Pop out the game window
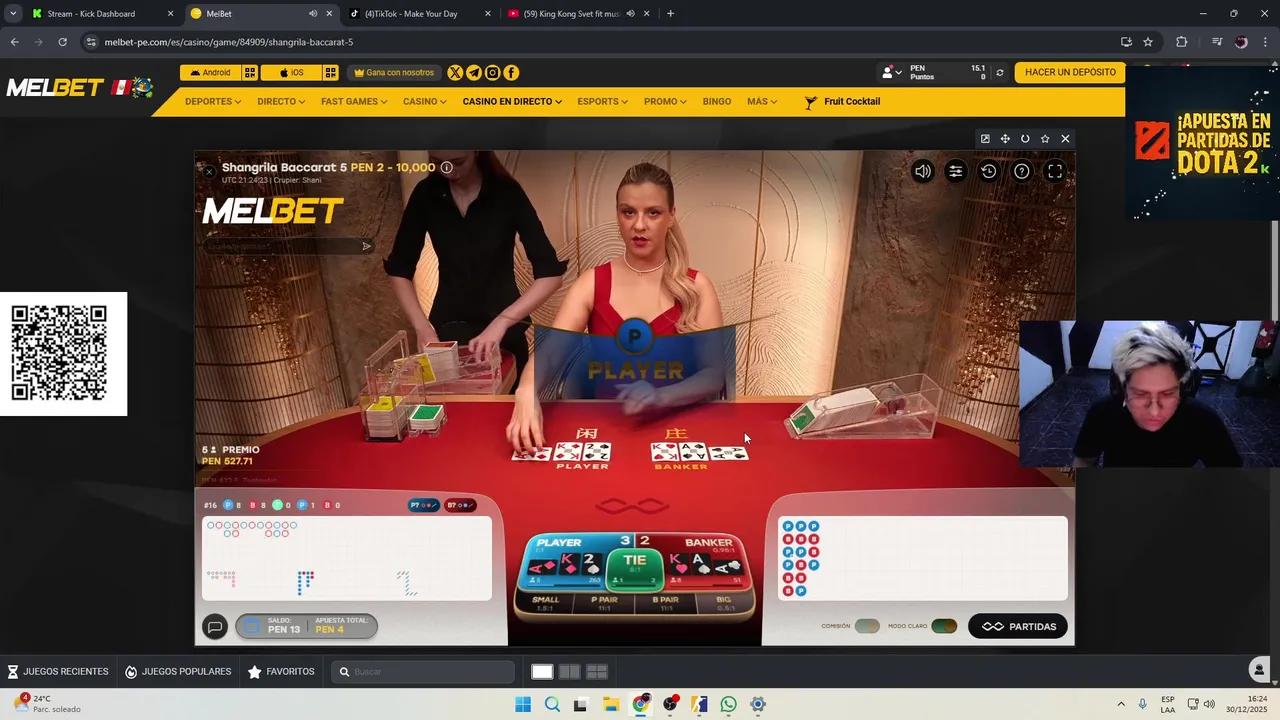The width and height of the screenshot is (1280, 720). [x=985, y=139]
